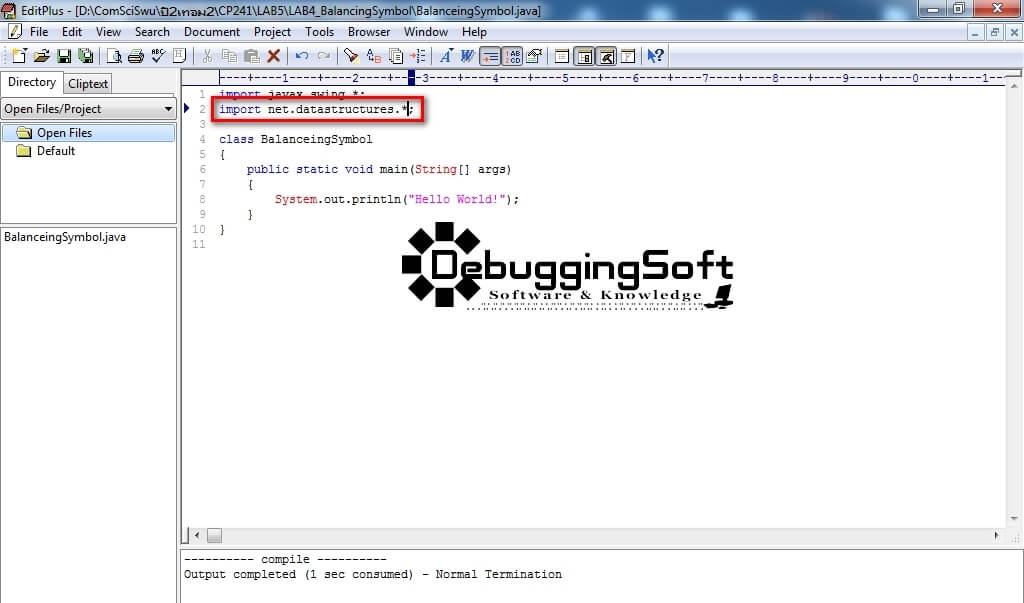The width and height of the screenshot is (1024, 603).
Task: Open the Document menu
Action: click(x=212, y=32)
